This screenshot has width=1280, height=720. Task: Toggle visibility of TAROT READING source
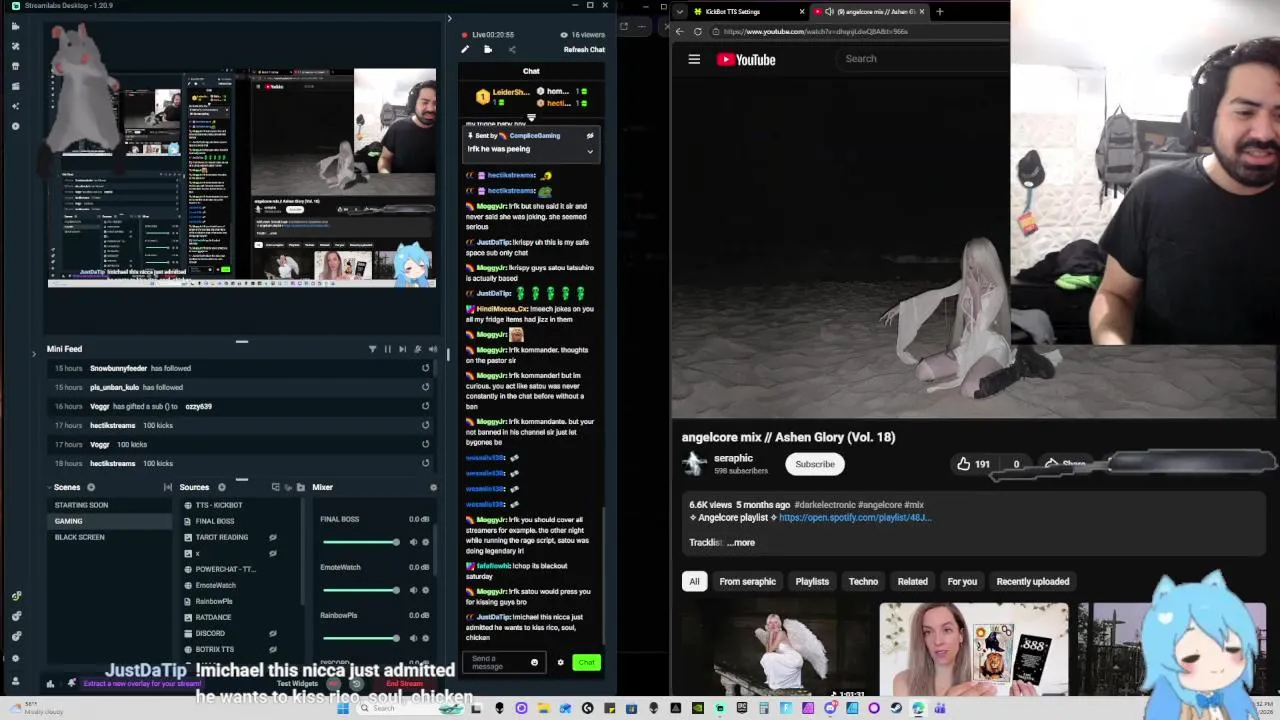pyautogui.click(x=273, y=537)
